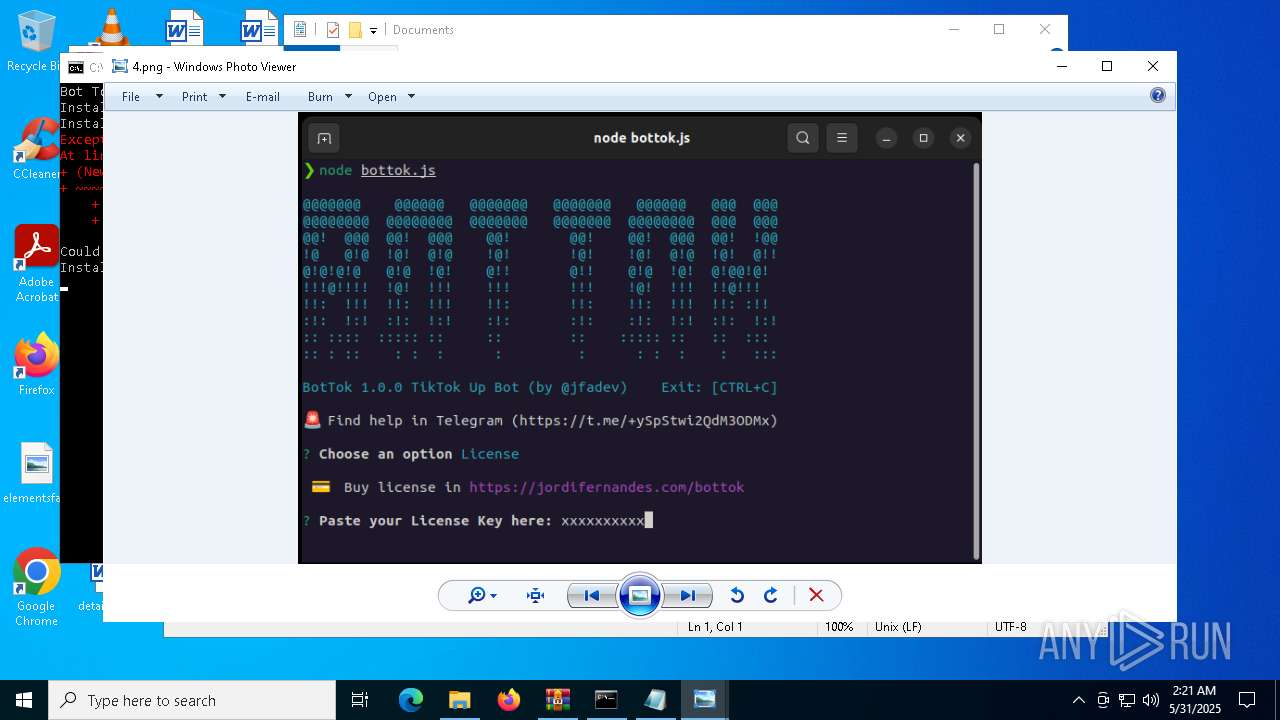Expand the Burn dropdown arrow
The height and width of the screenshot is (720, 1280).
(348, 97)
